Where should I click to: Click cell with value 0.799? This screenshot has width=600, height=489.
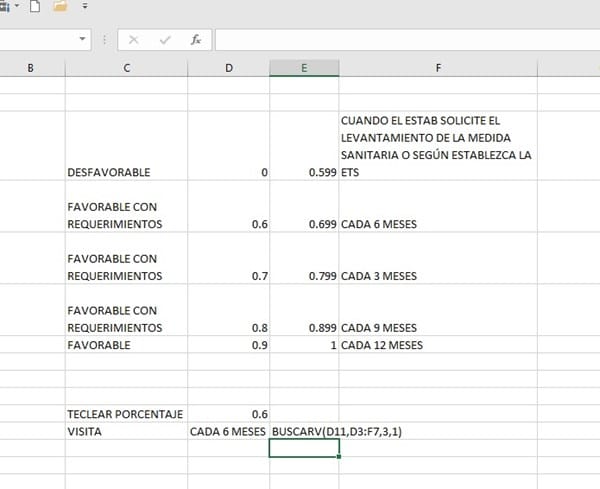304,258
